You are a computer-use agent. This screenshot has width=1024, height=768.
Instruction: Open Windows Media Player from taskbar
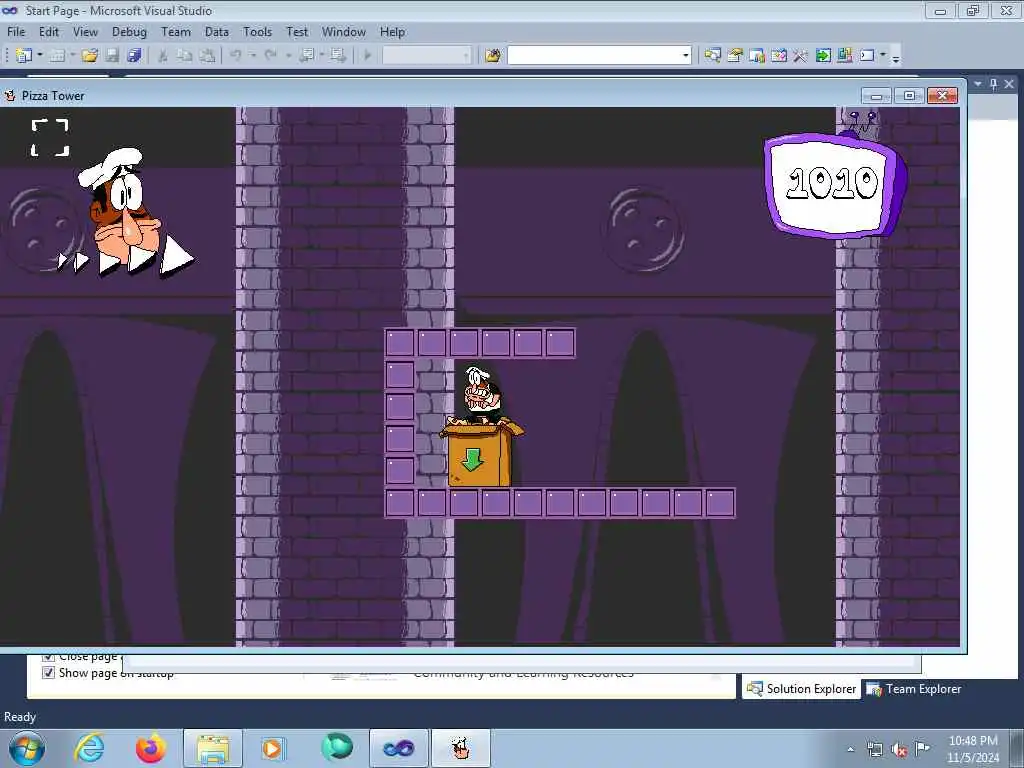[272, 748]
